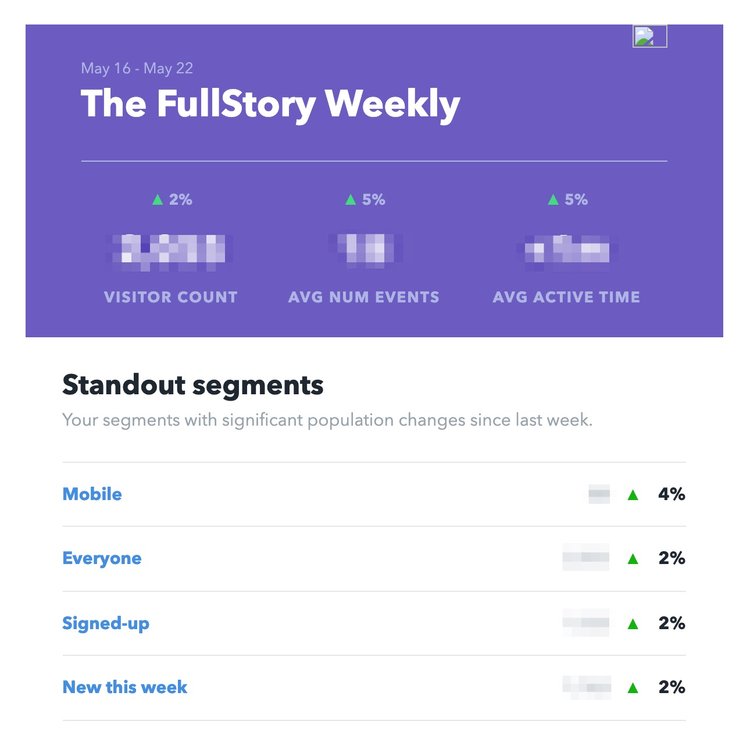750x749 pixels.
Task: Click the Standout segments heading
Action: pos(193,385)
